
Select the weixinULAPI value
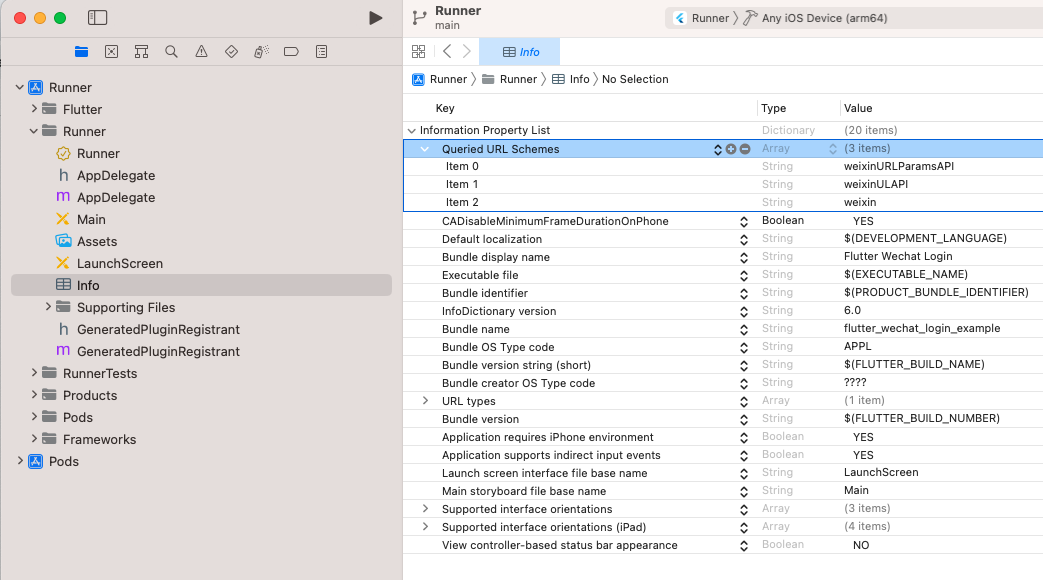(x=875, y=184)
